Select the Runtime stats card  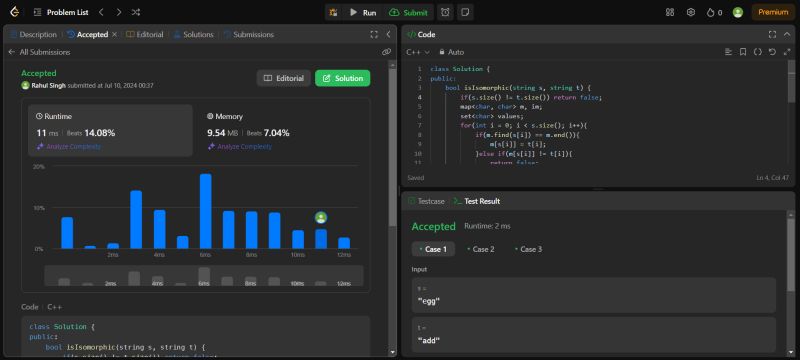click(x=111, y=131)
